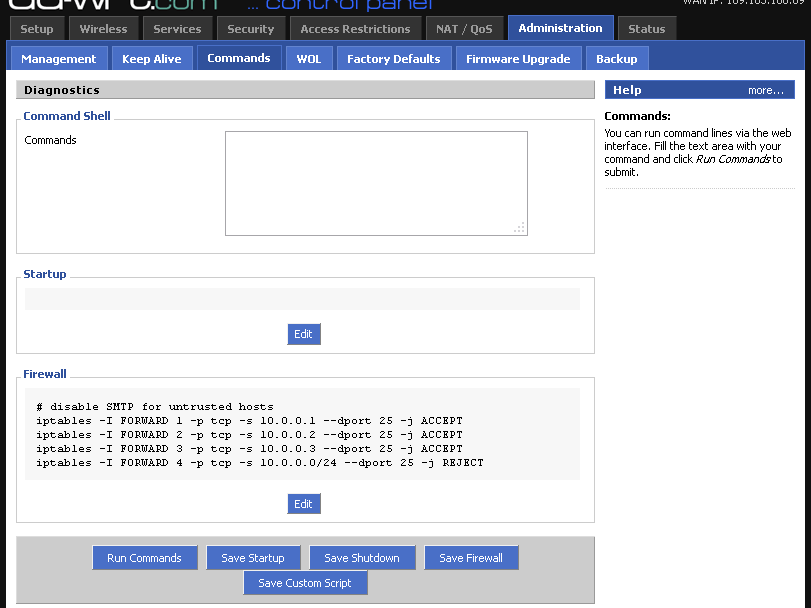Click the comment line '# disable SMTP for untrusted hosts'
The width and height of the screenshot is (811, 608).
click(x=155, y=406)
